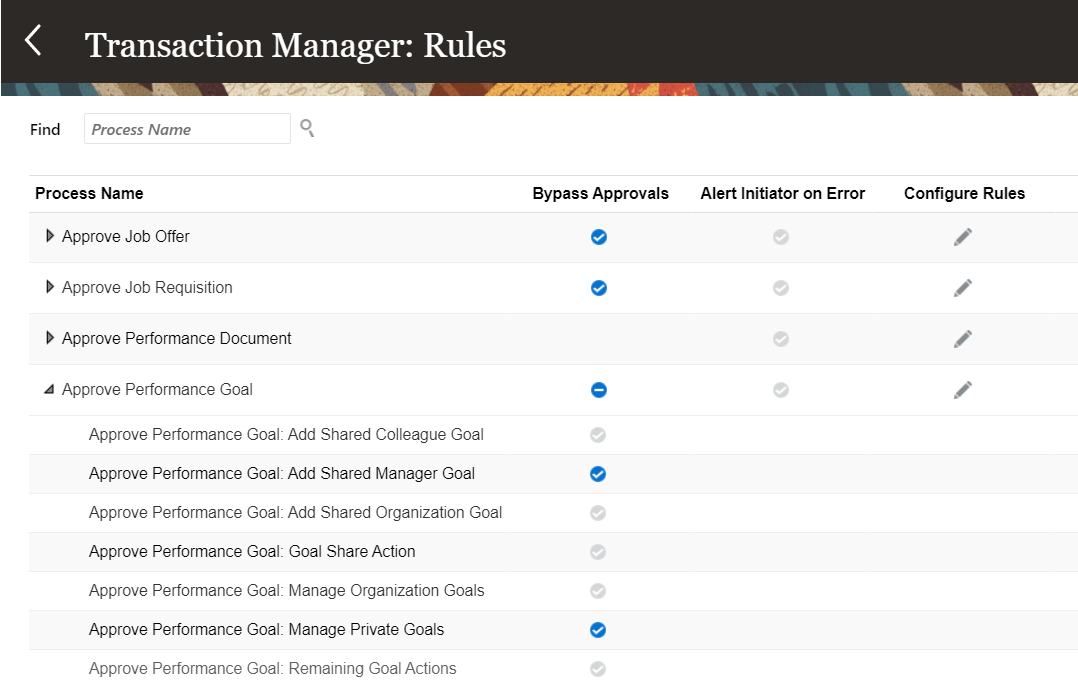Open pencil editor for Approve Performance Document
This screenshot has width=1078, height=688.
pyautogui.click(x=962, y=338)
